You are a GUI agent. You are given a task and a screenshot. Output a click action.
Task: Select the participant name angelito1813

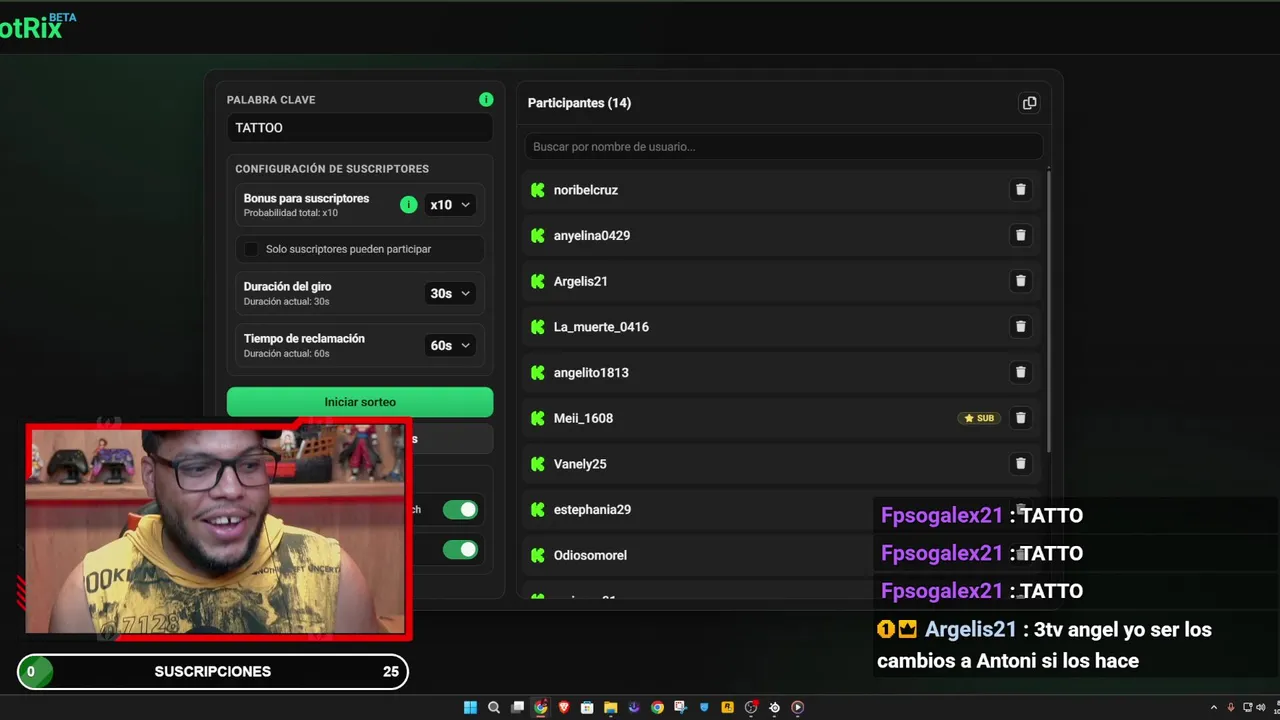click(x=591, y=373)
